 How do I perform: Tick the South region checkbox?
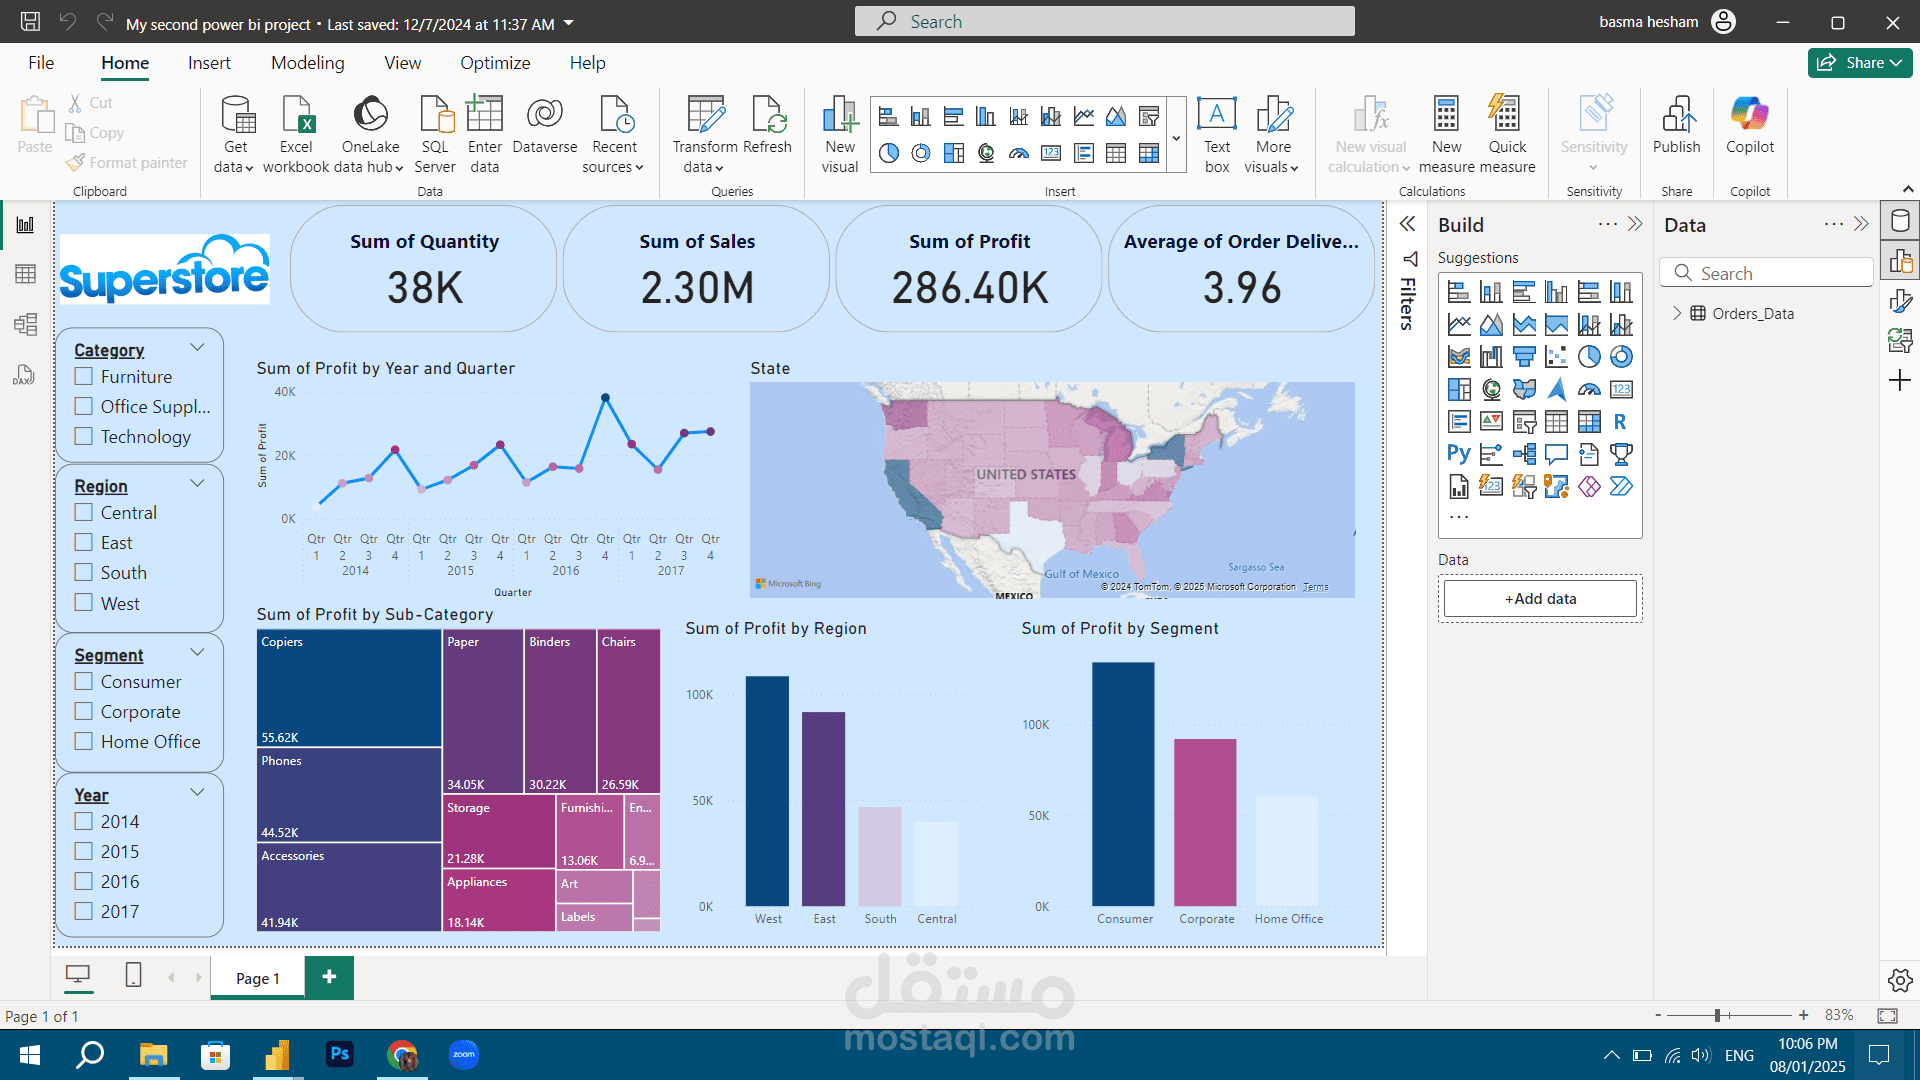[84, 572]
